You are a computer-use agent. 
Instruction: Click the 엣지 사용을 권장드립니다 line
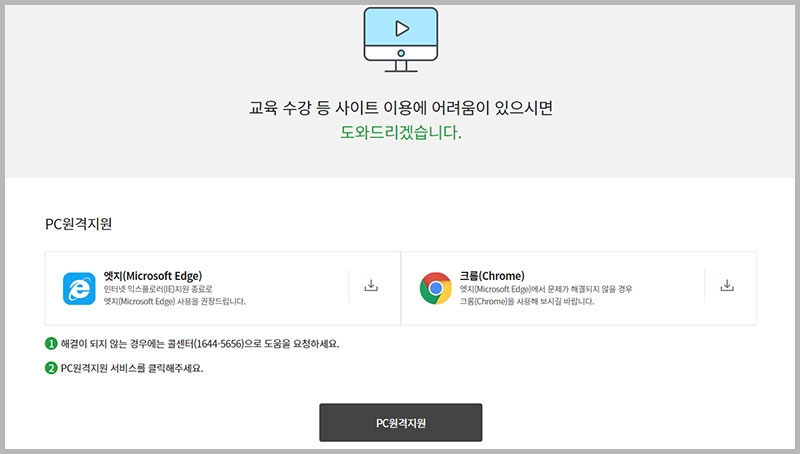tap(174, 301)
